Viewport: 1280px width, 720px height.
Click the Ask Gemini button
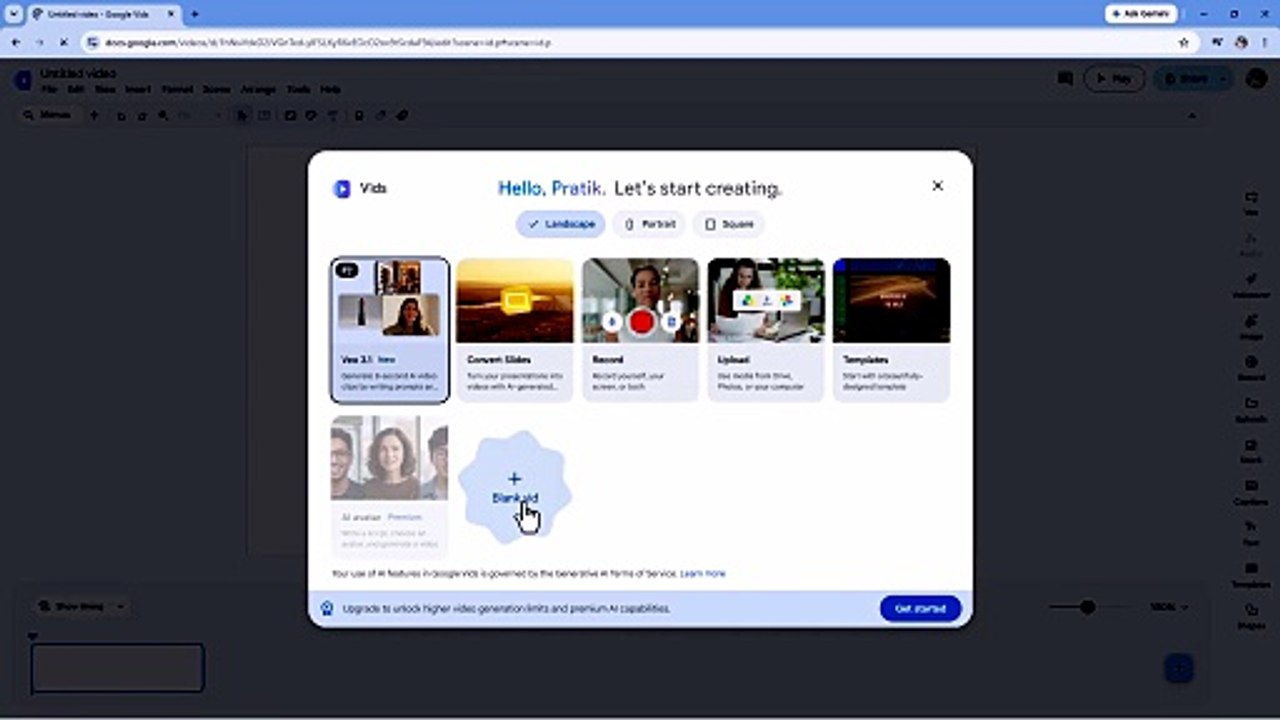tap(1140, 14)
